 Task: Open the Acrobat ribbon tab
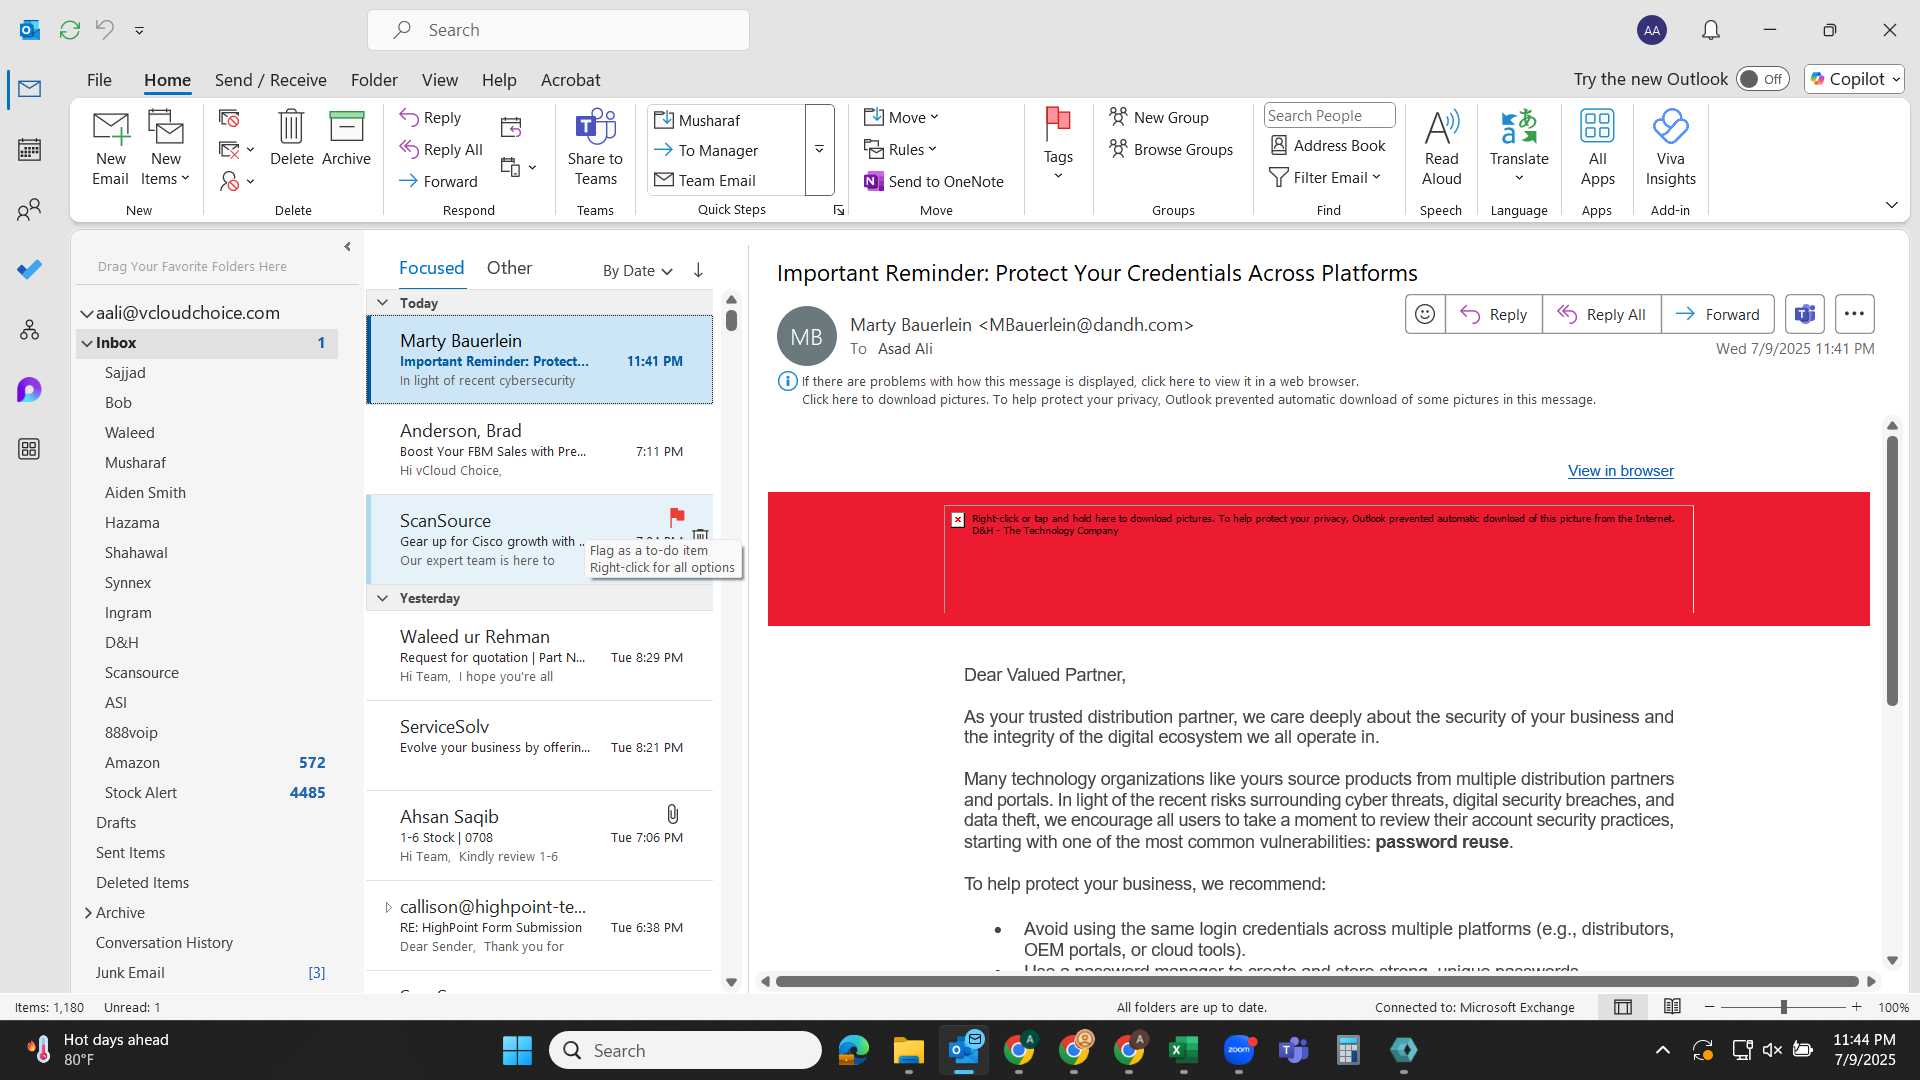pyautogui.click(x=570, y=80)
